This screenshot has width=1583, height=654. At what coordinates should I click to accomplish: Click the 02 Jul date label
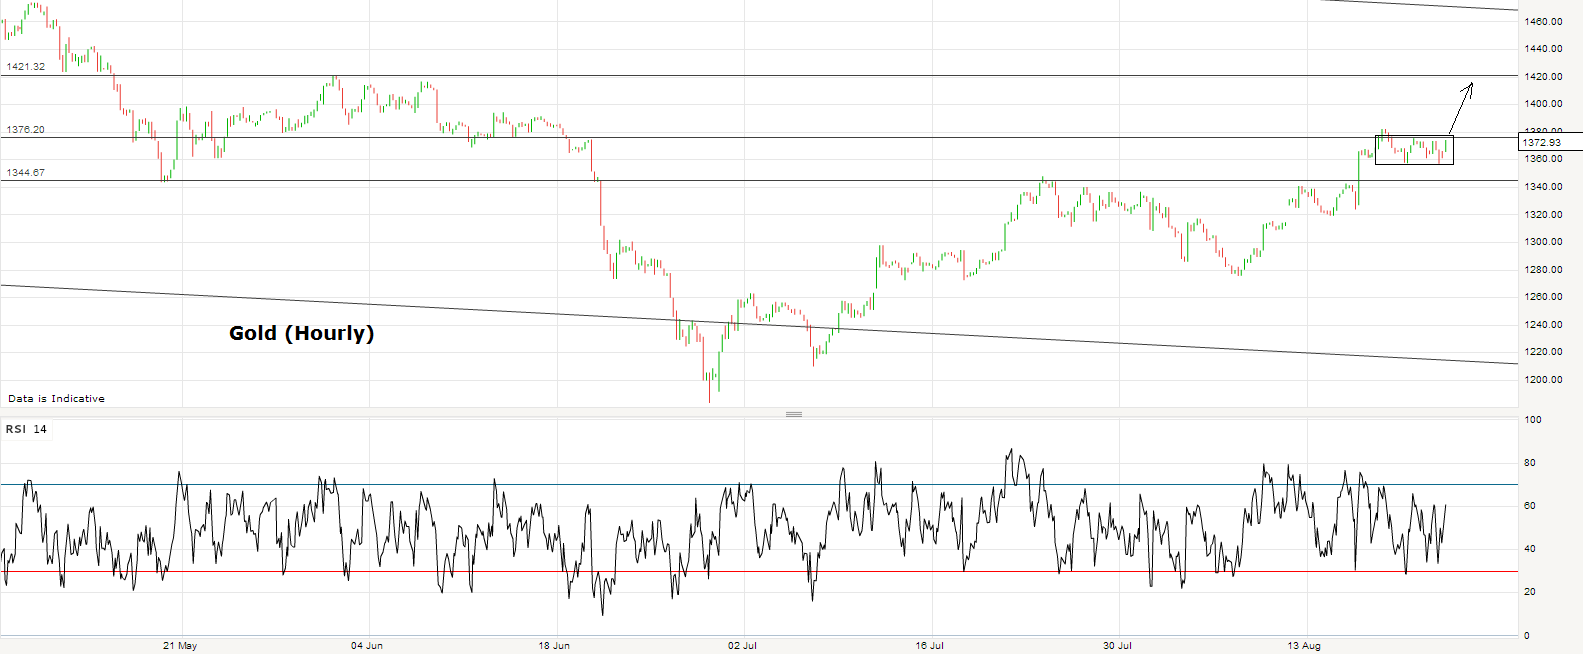coord(742,646)
